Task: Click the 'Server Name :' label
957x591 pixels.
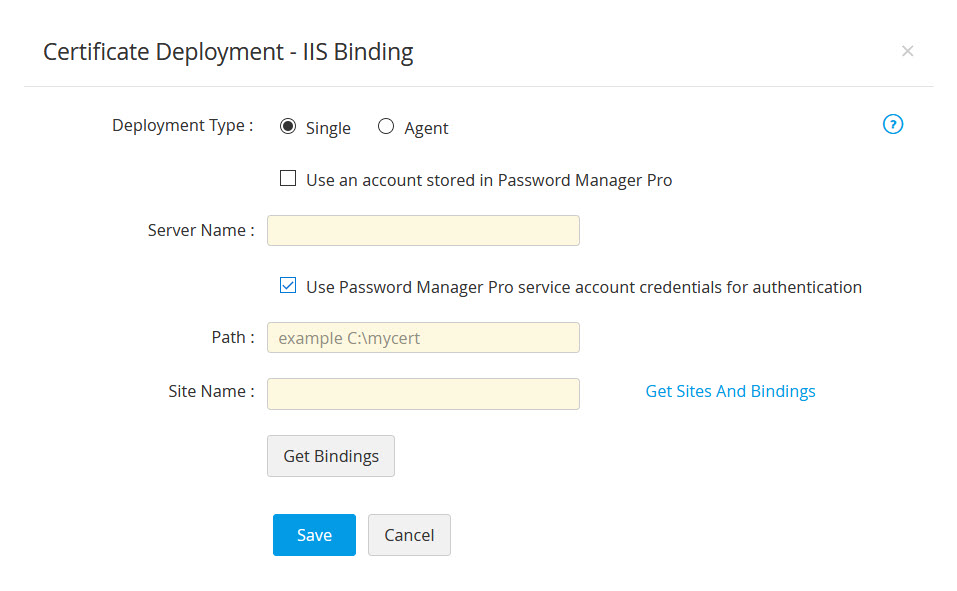Action: (x=200, y=230)
